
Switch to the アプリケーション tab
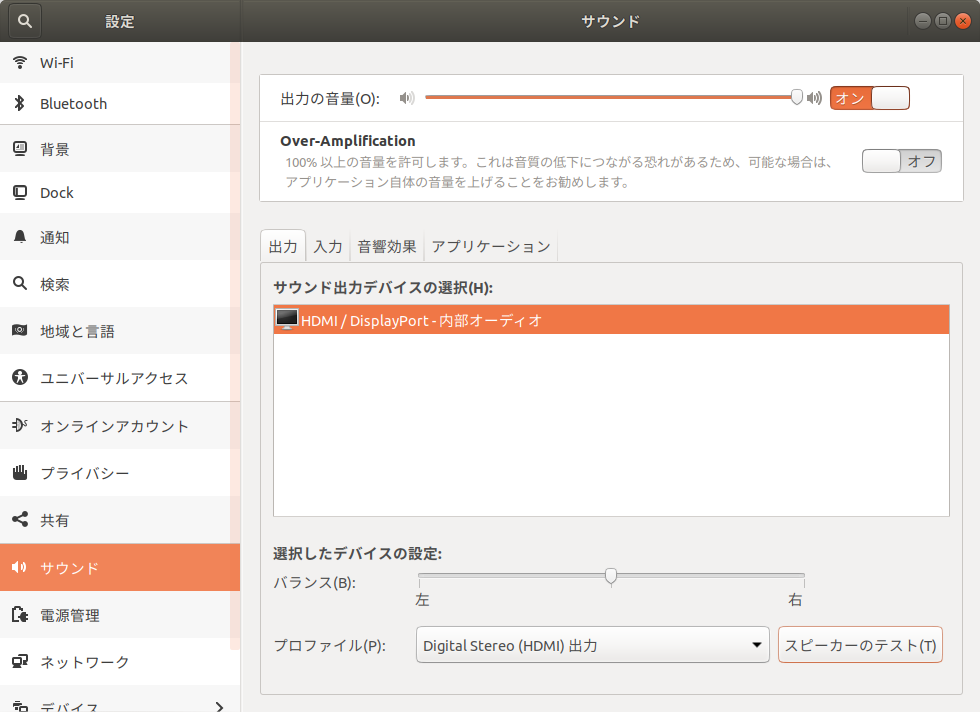pos(491,246)
